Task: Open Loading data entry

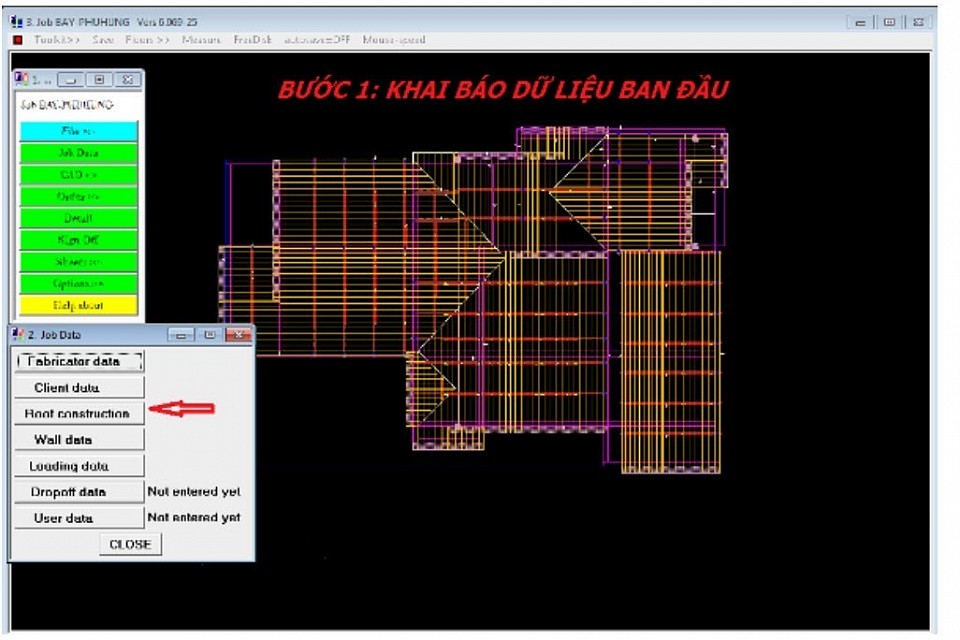Action: 78,466
